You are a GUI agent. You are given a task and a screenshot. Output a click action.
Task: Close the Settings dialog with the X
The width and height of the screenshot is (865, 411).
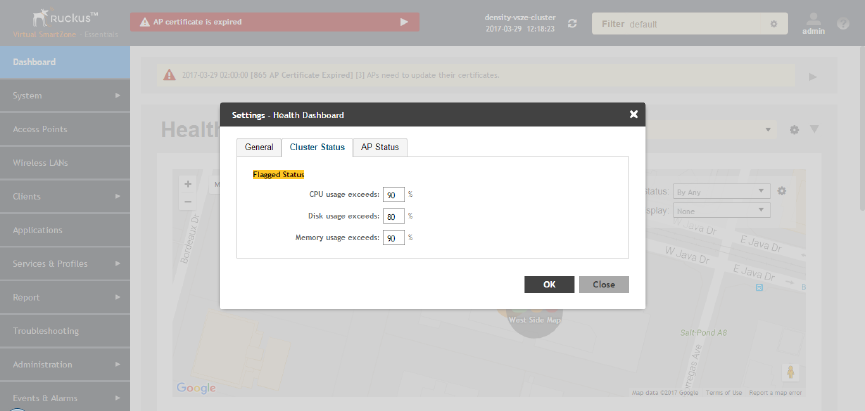tap(633, 114)
